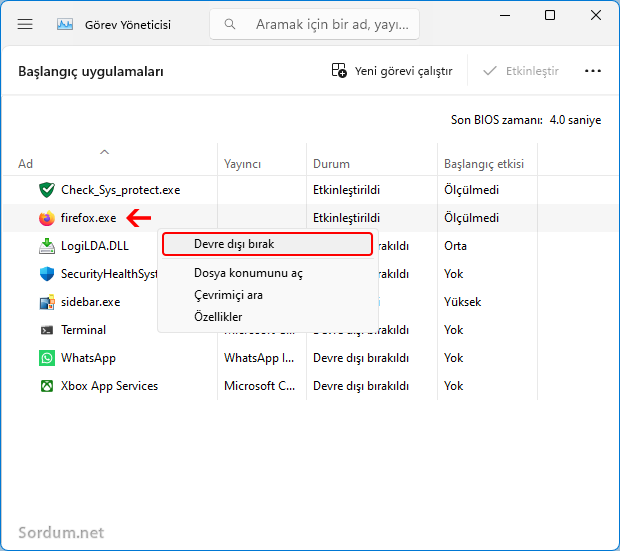Image resolution: width=620 pixels, height=551 pixels.
Task: Click Yeni görevi çalıştır button
Action: coord(392,71)
